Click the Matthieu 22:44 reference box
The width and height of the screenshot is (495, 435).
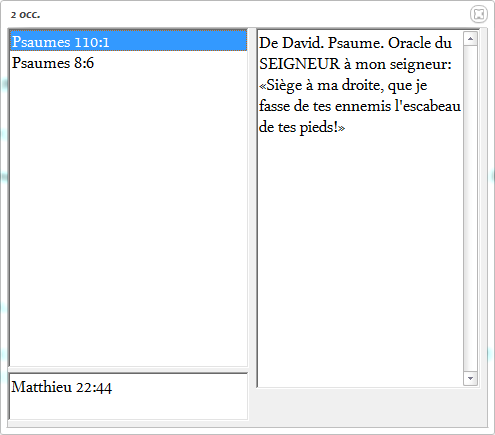[x=128, y=396]
